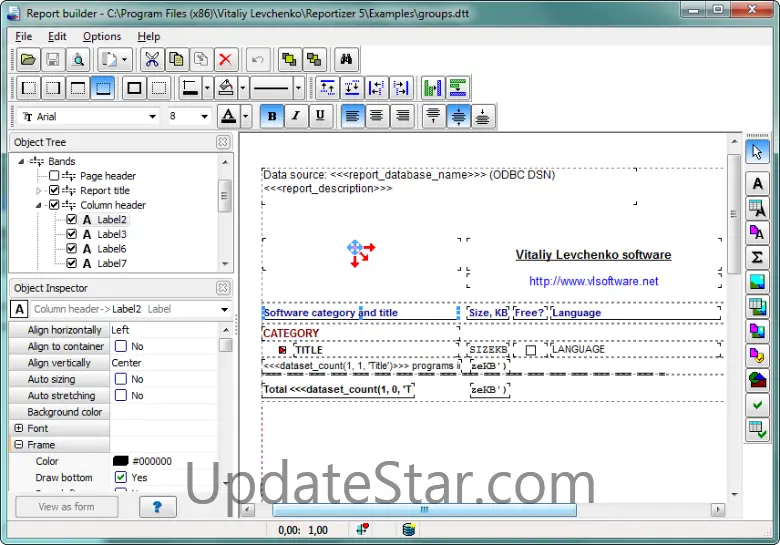Align text vertically to bottom
Viewport: 780px width, 545px height.
click(x=483, y=116)
